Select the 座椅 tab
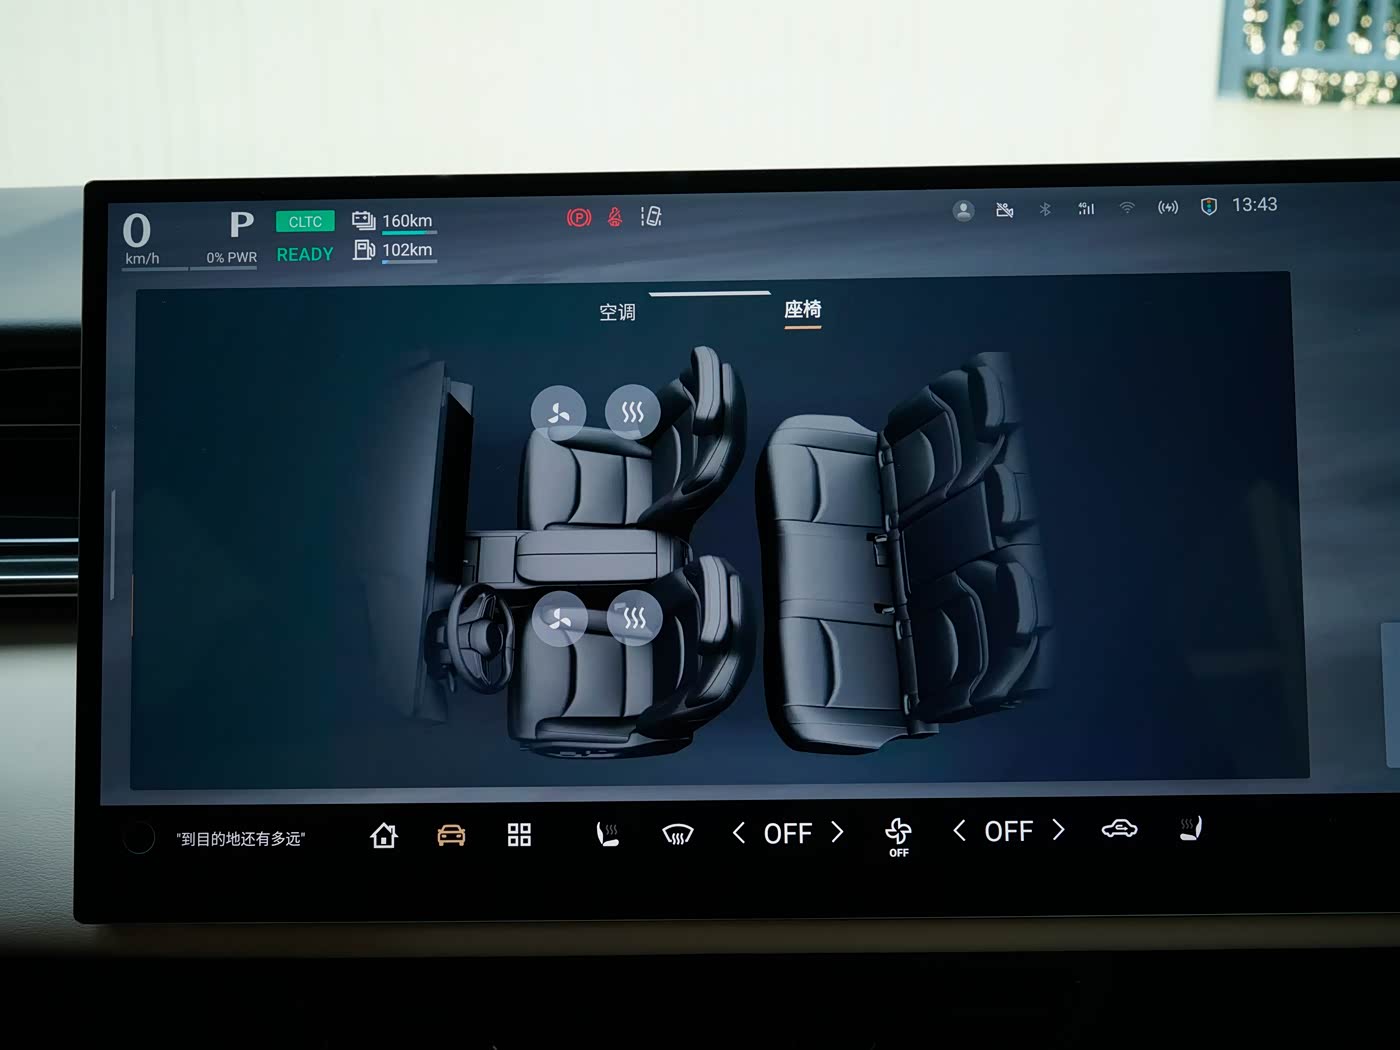Image resolution: width=1400 pixels, height=1050 pixels. click(x=802, y=310)
